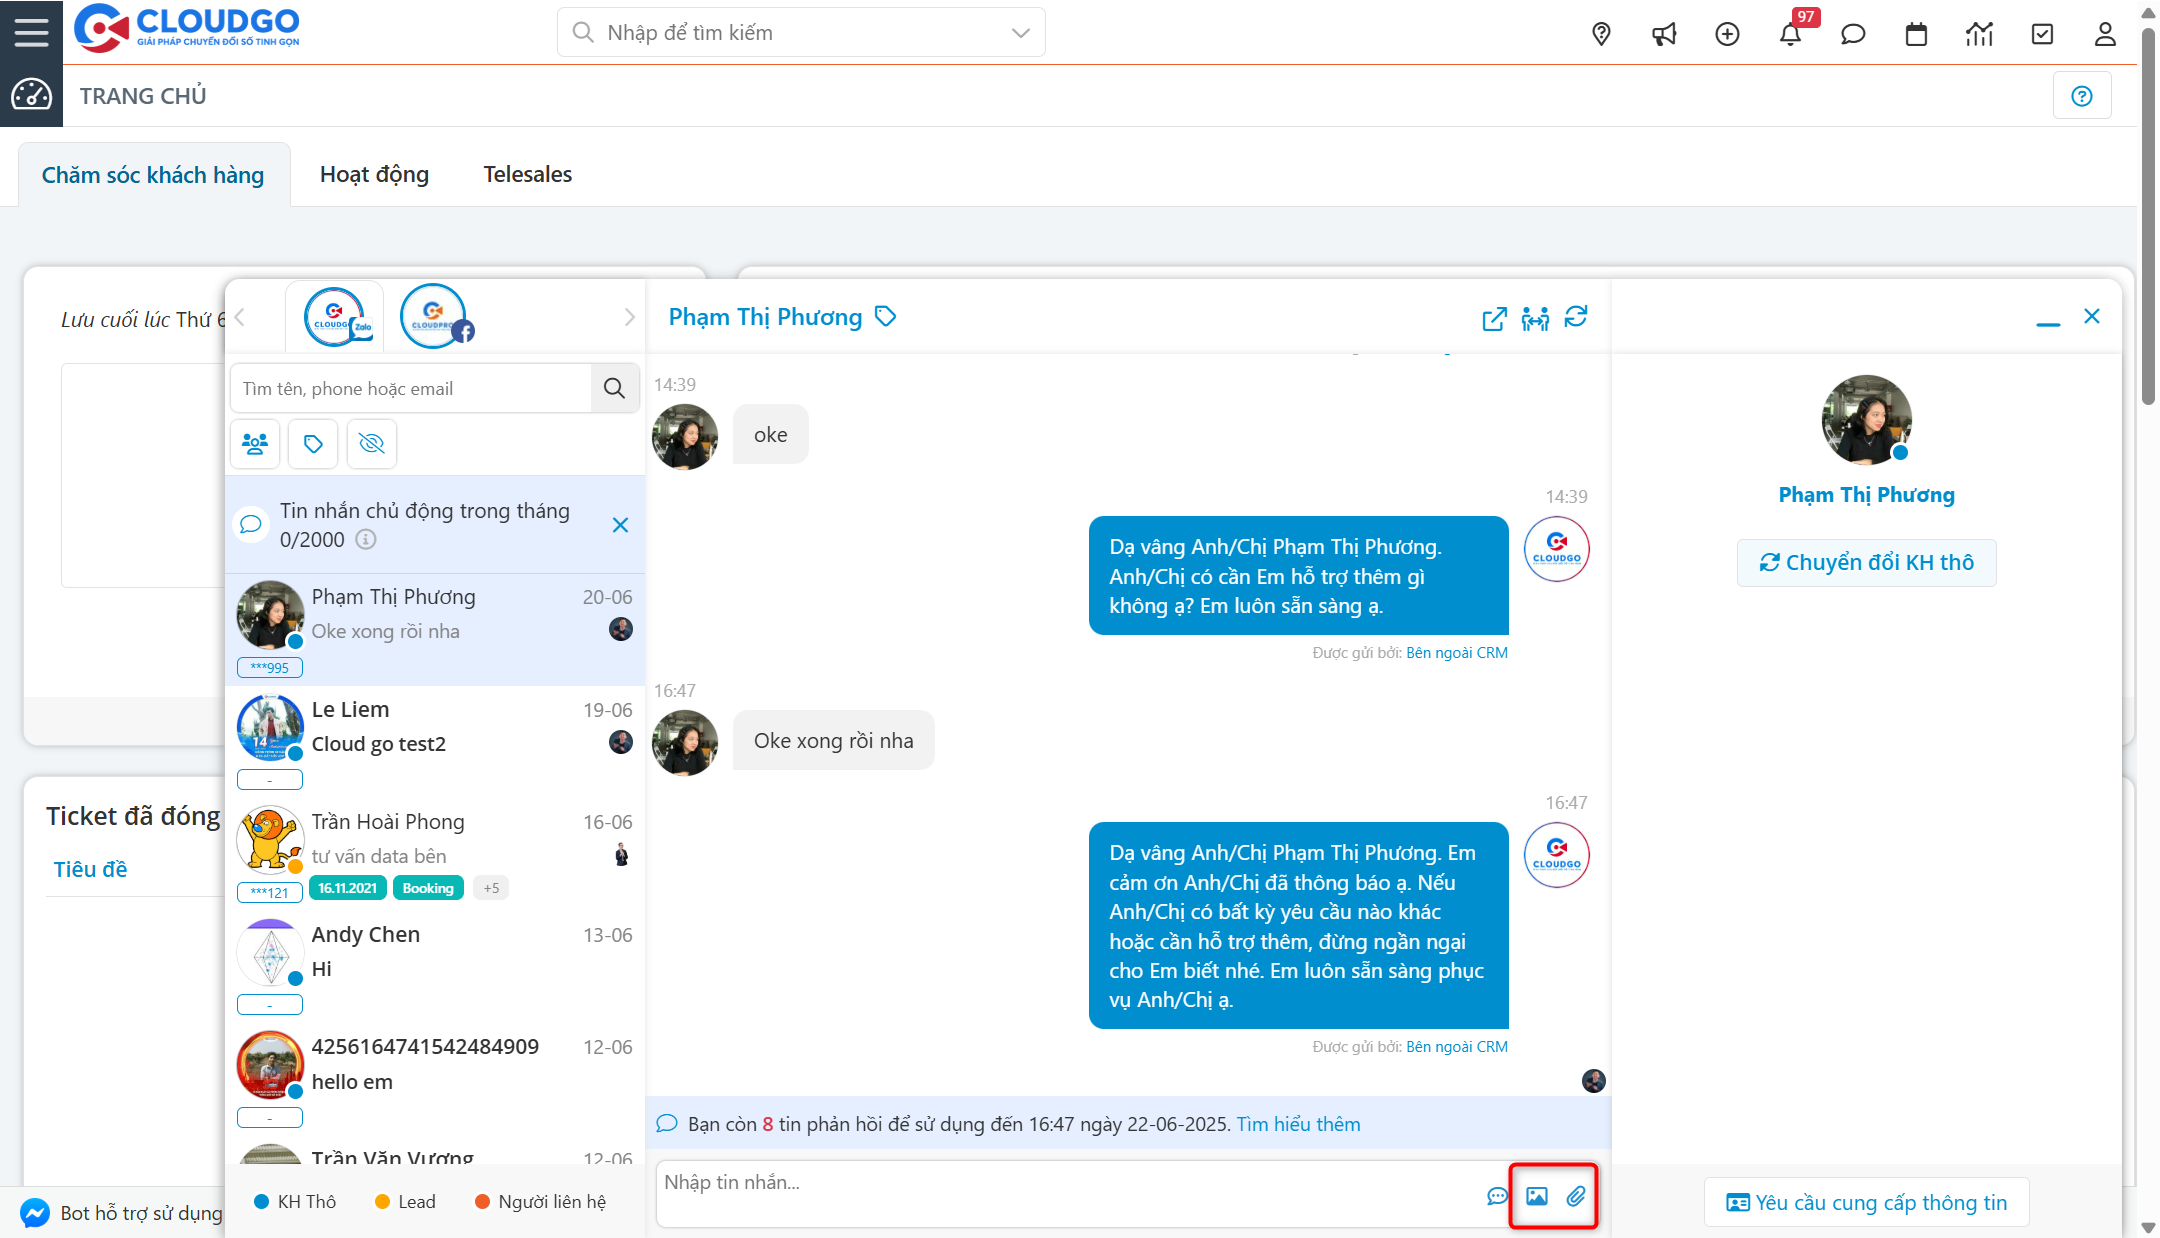The width and height of the screenshot is (2160, 1238).
Task: Switch to the Telesales tab
Action: (527, 173)
